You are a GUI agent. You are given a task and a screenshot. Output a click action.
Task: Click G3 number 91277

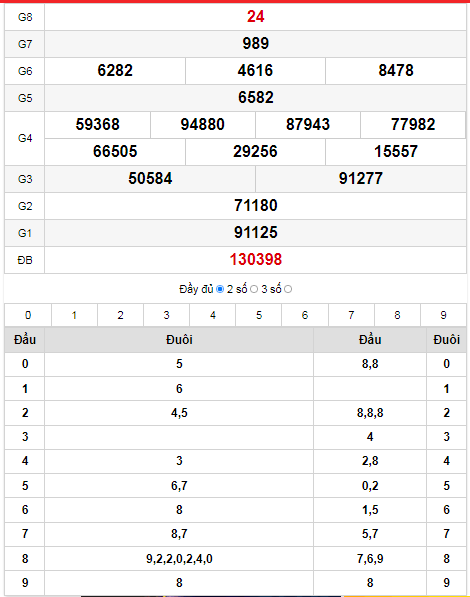pos(361,179)
